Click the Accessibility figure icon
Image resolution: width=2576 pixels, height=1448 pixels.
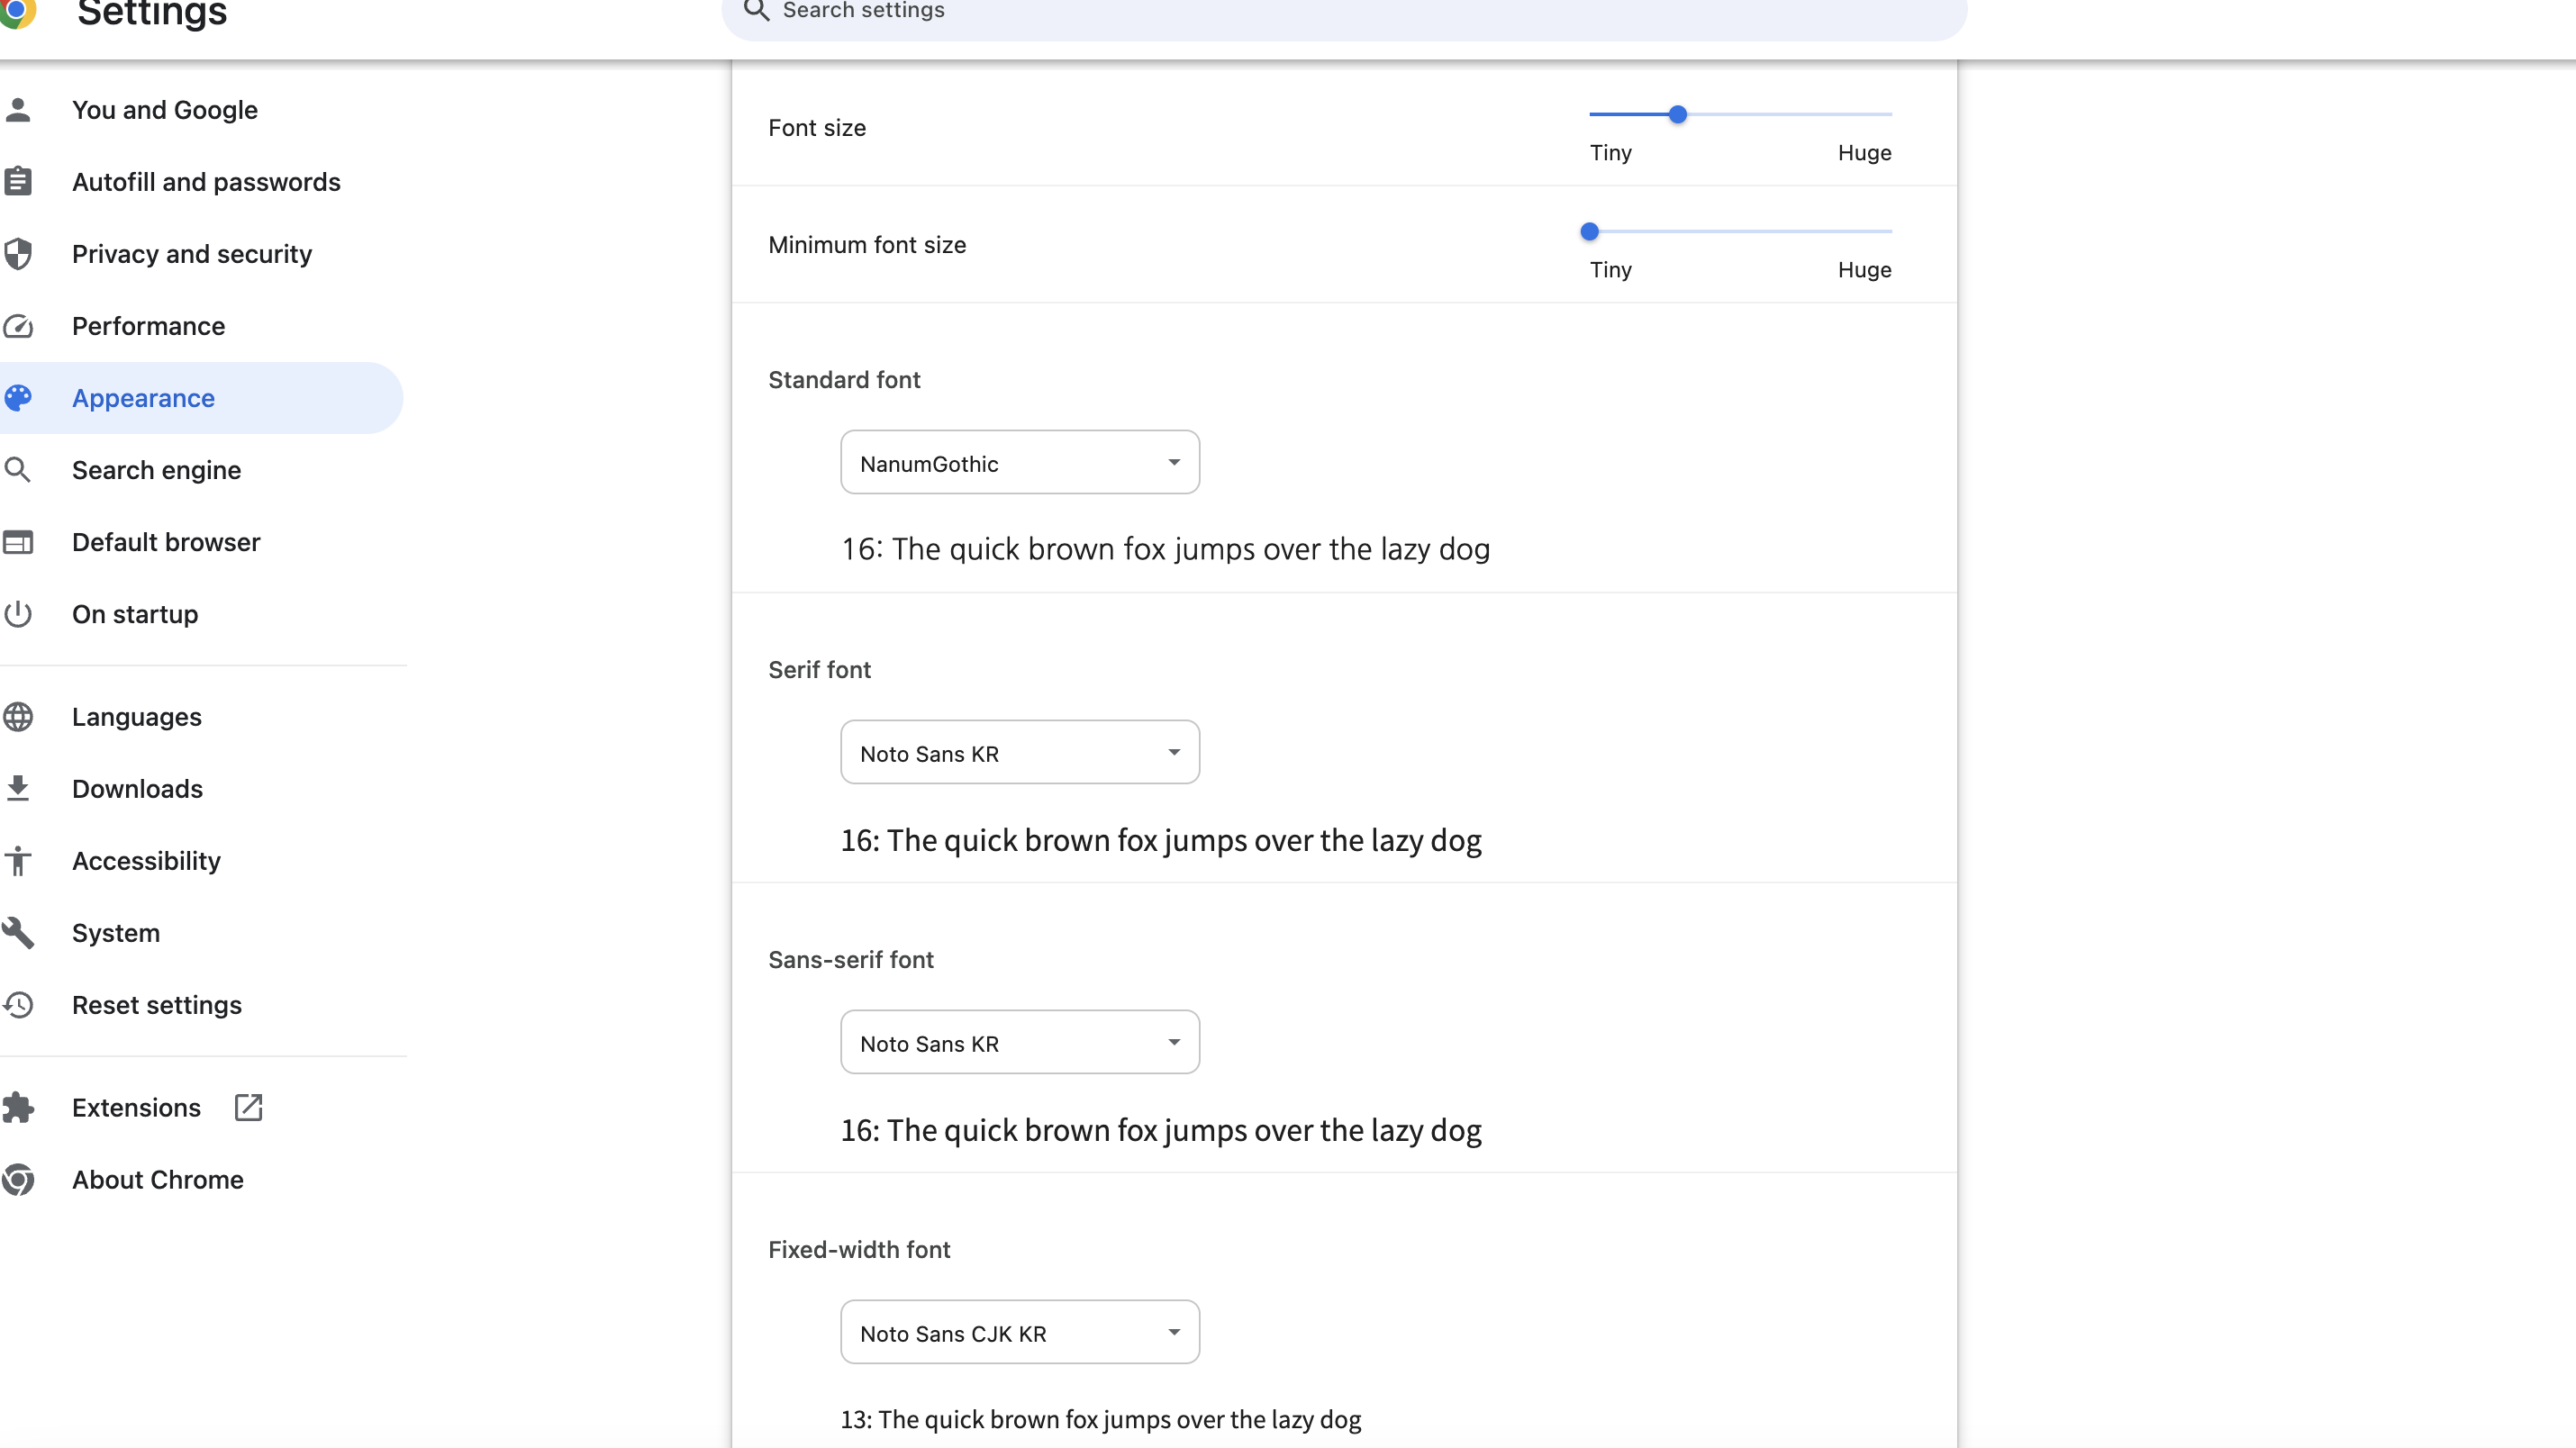pos(18,861)
